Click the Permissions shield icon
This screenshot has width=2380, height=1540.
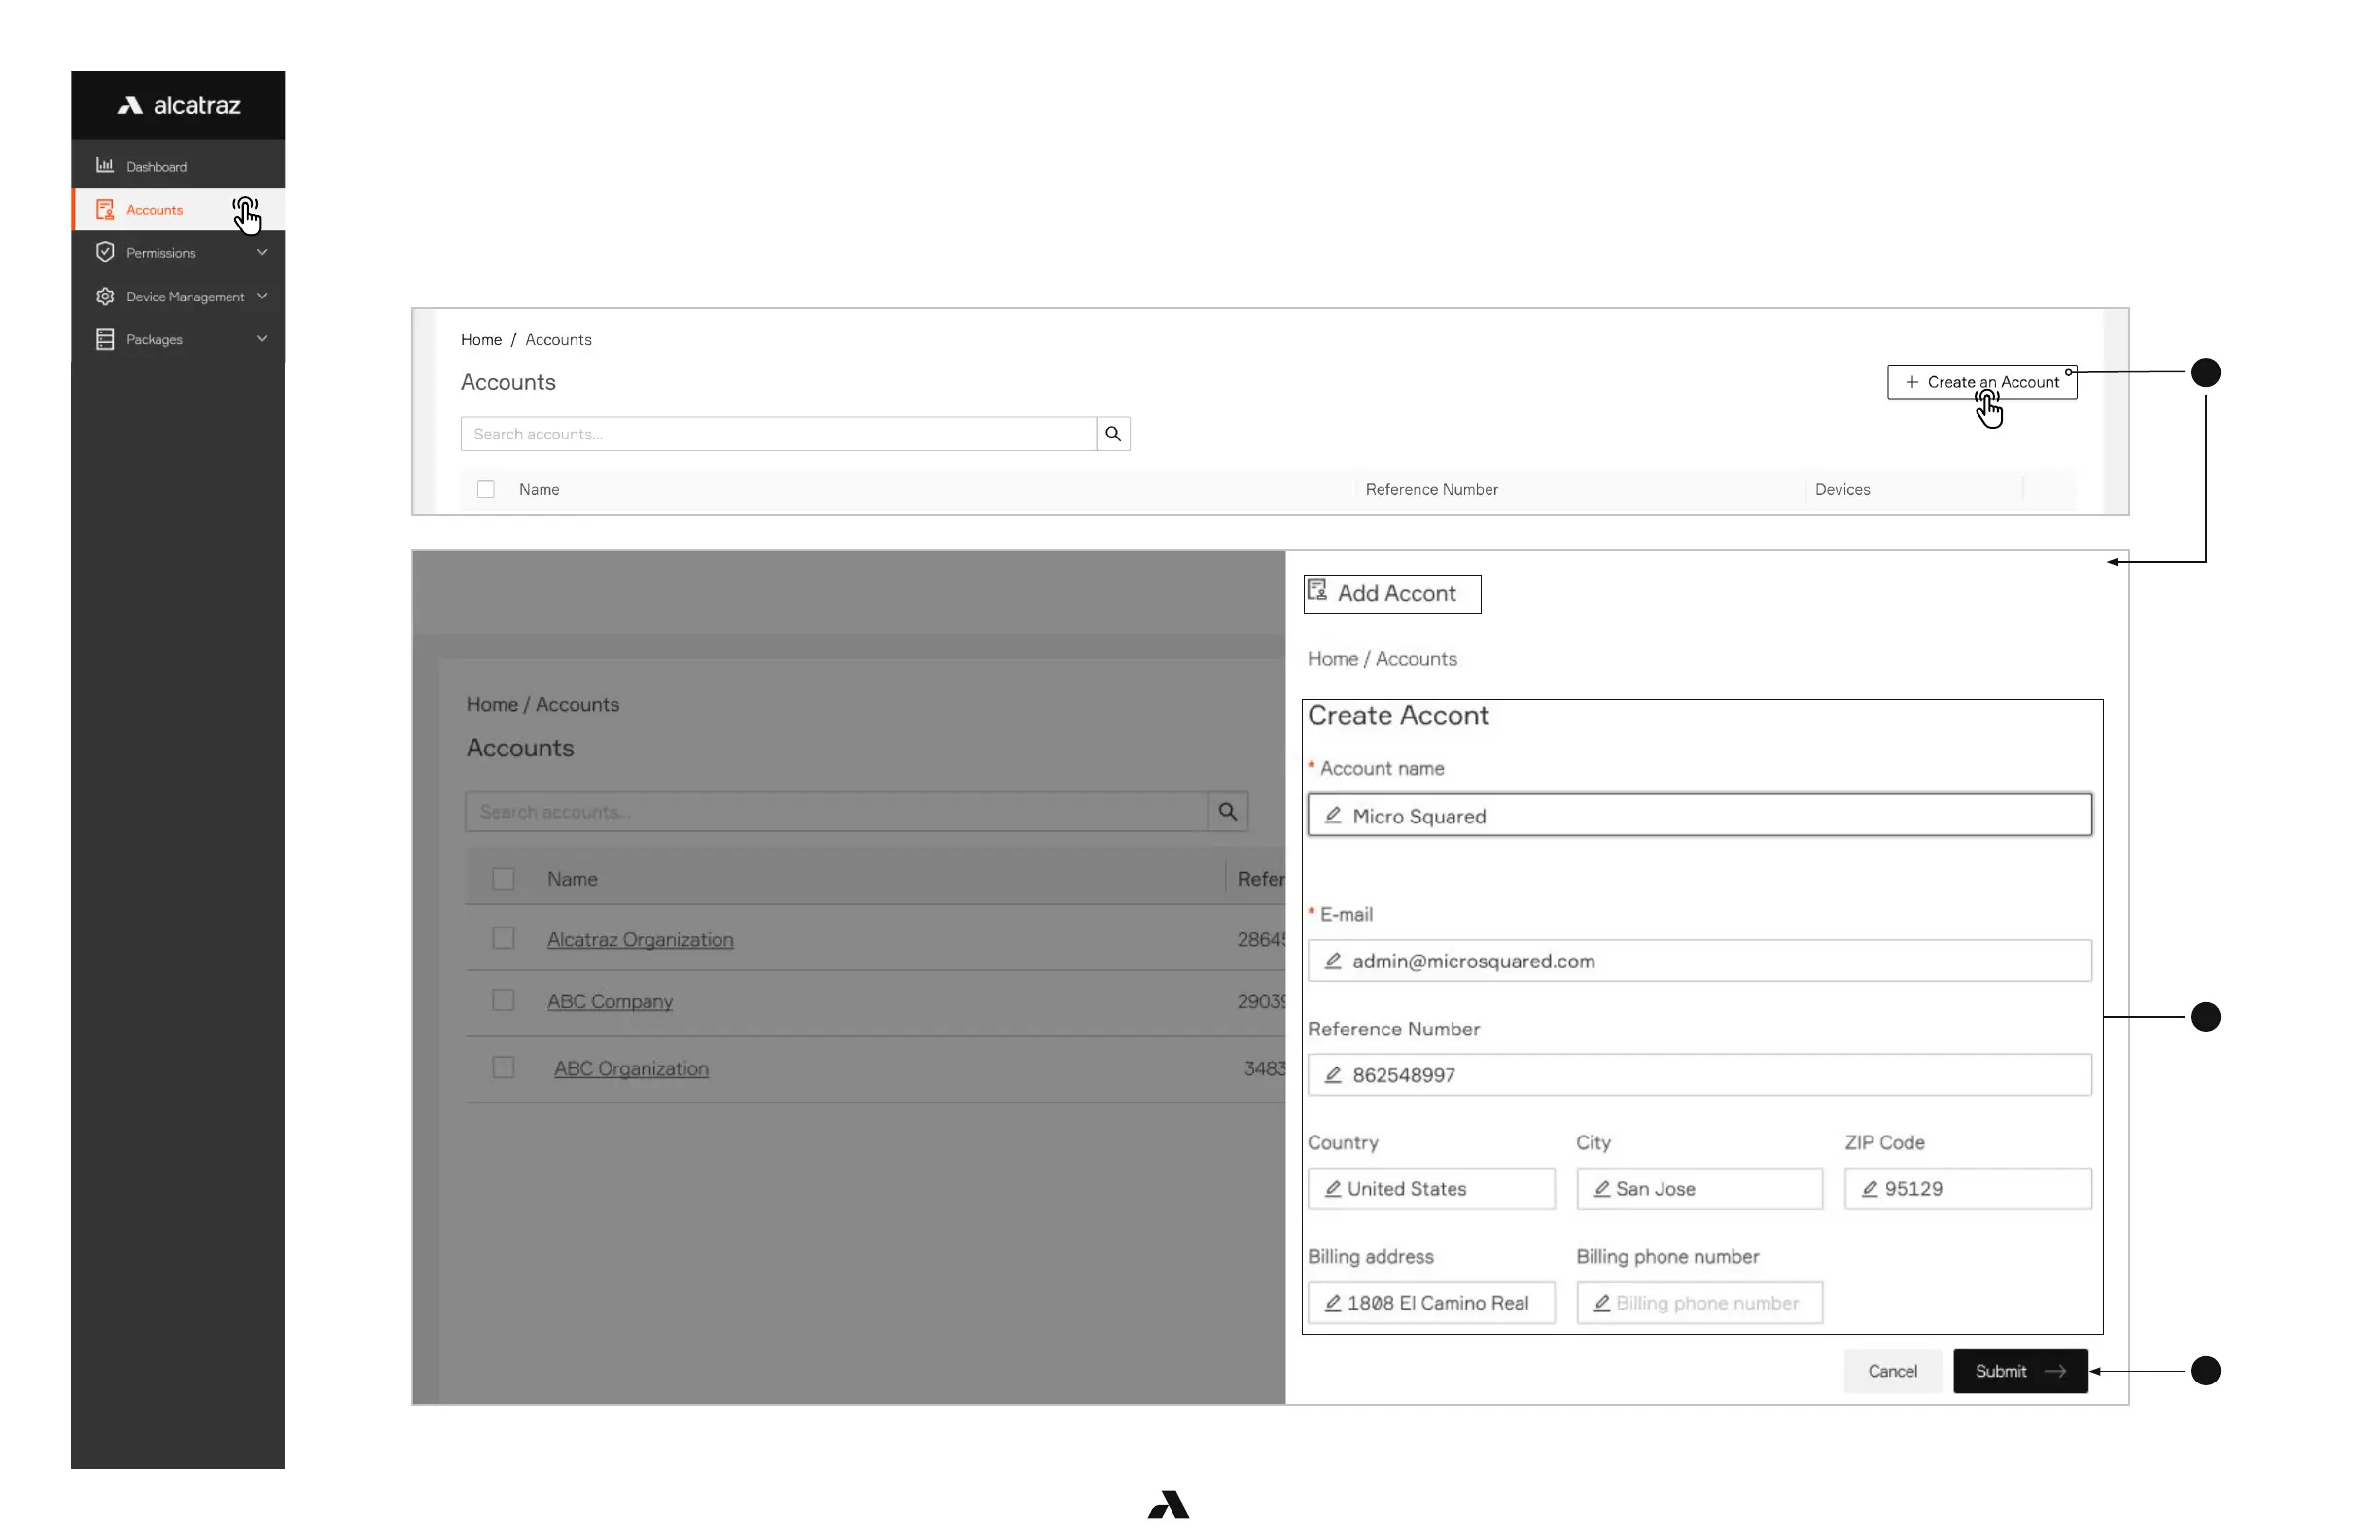[x=104, y=252]
